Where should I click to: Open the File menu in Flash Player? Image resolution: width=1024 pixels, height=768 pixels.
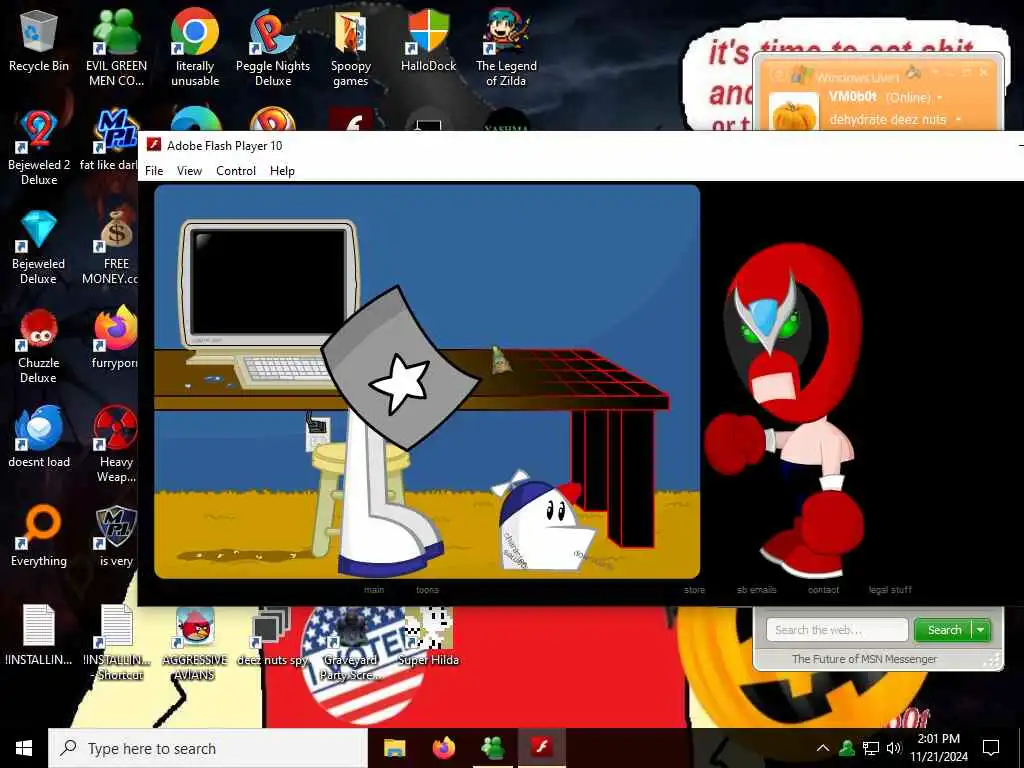pyautogui.click(x=154, y=170)
